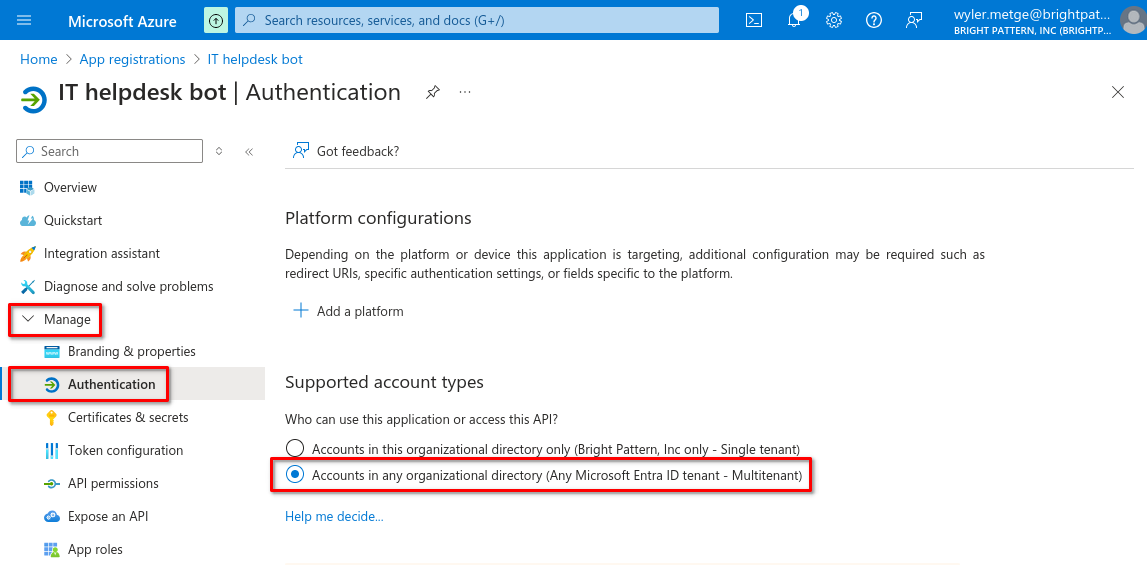Click the API permissions arrow icon
This screenshot has height=565, width=1147.
(x=52, y=483)
